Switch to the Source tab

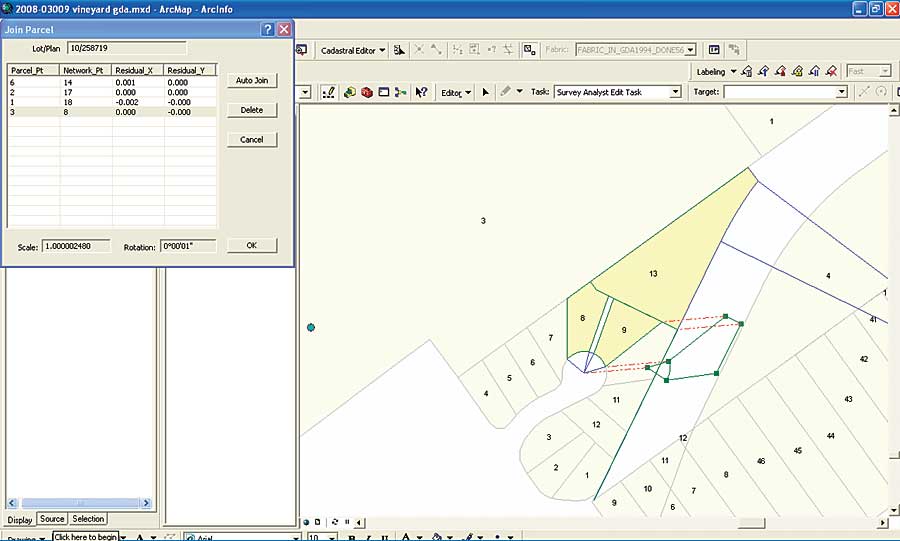pyautogui.click(x=52, y=519)
